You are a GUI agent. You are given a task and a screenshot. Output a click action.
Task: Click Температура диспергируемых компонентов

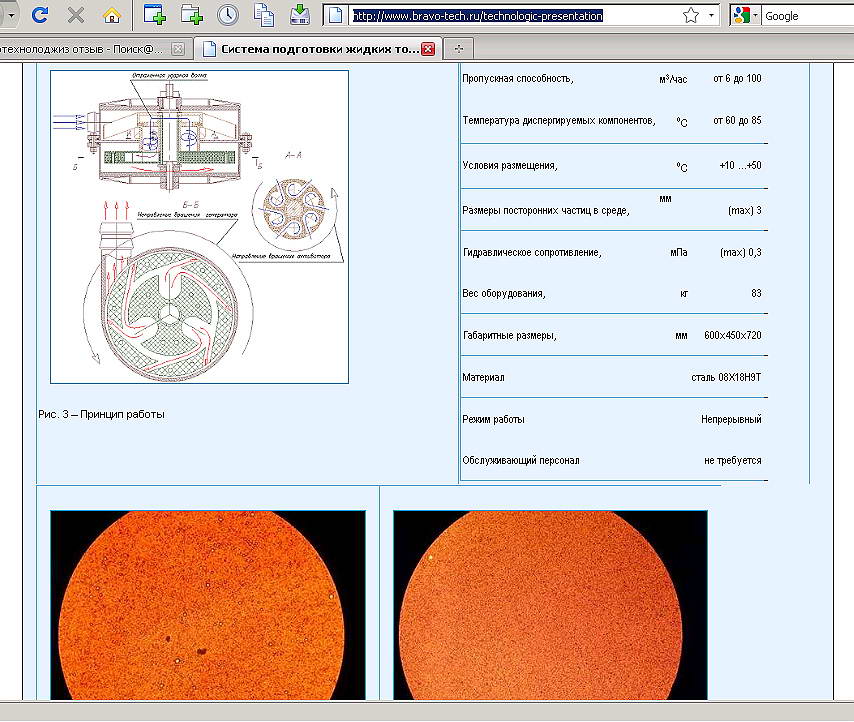tap(559, 120)
